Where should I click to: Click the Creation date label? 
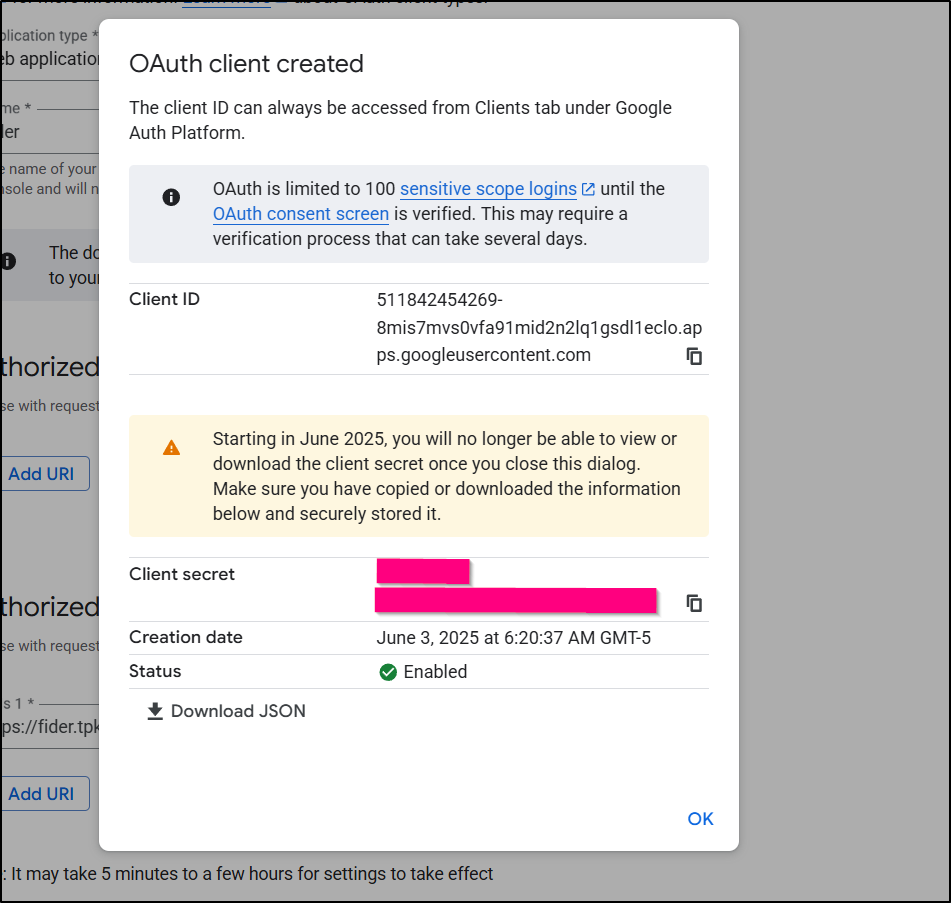pyautogui.click(x=186, y=637)
